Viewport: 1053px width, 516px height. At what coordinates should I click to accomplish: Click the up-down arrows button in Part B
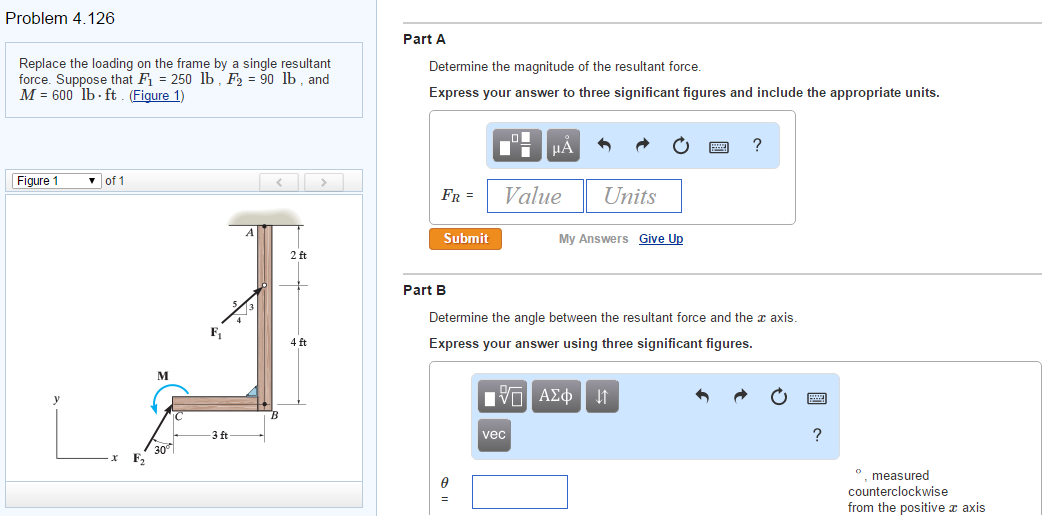pyautogui.click(x=602, y=396)
